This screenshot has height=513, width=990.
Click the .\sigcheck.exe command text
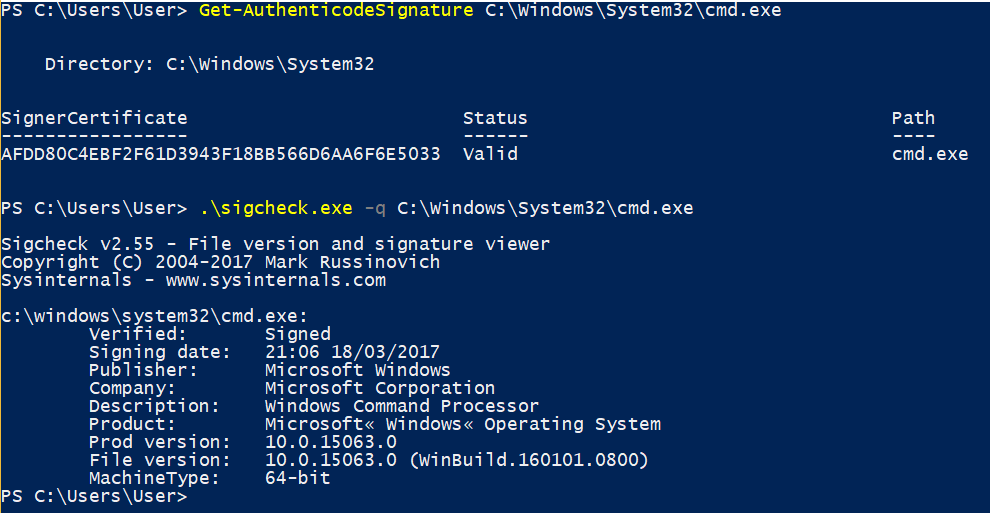click(x=276, y=208)
